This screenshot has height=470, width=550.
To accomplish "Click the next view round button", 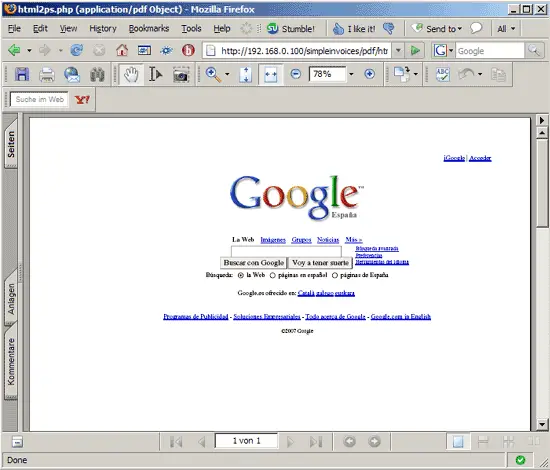I will click(x=374, y=441).
